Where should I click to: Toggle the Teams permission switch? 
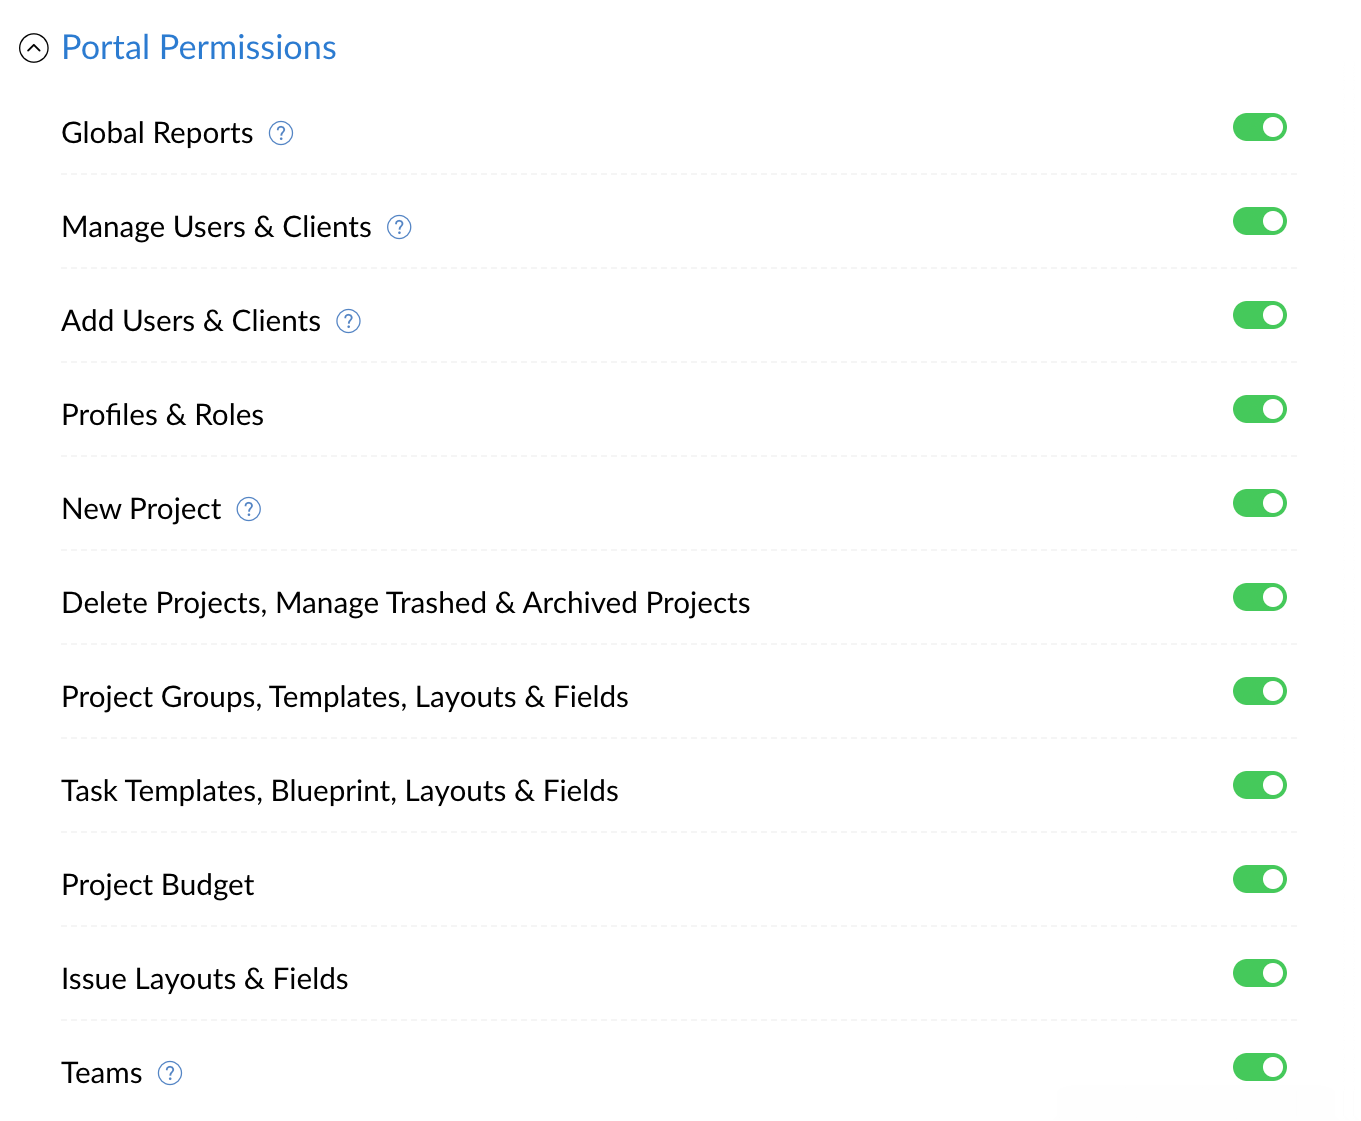(x=1259, y=1067)
